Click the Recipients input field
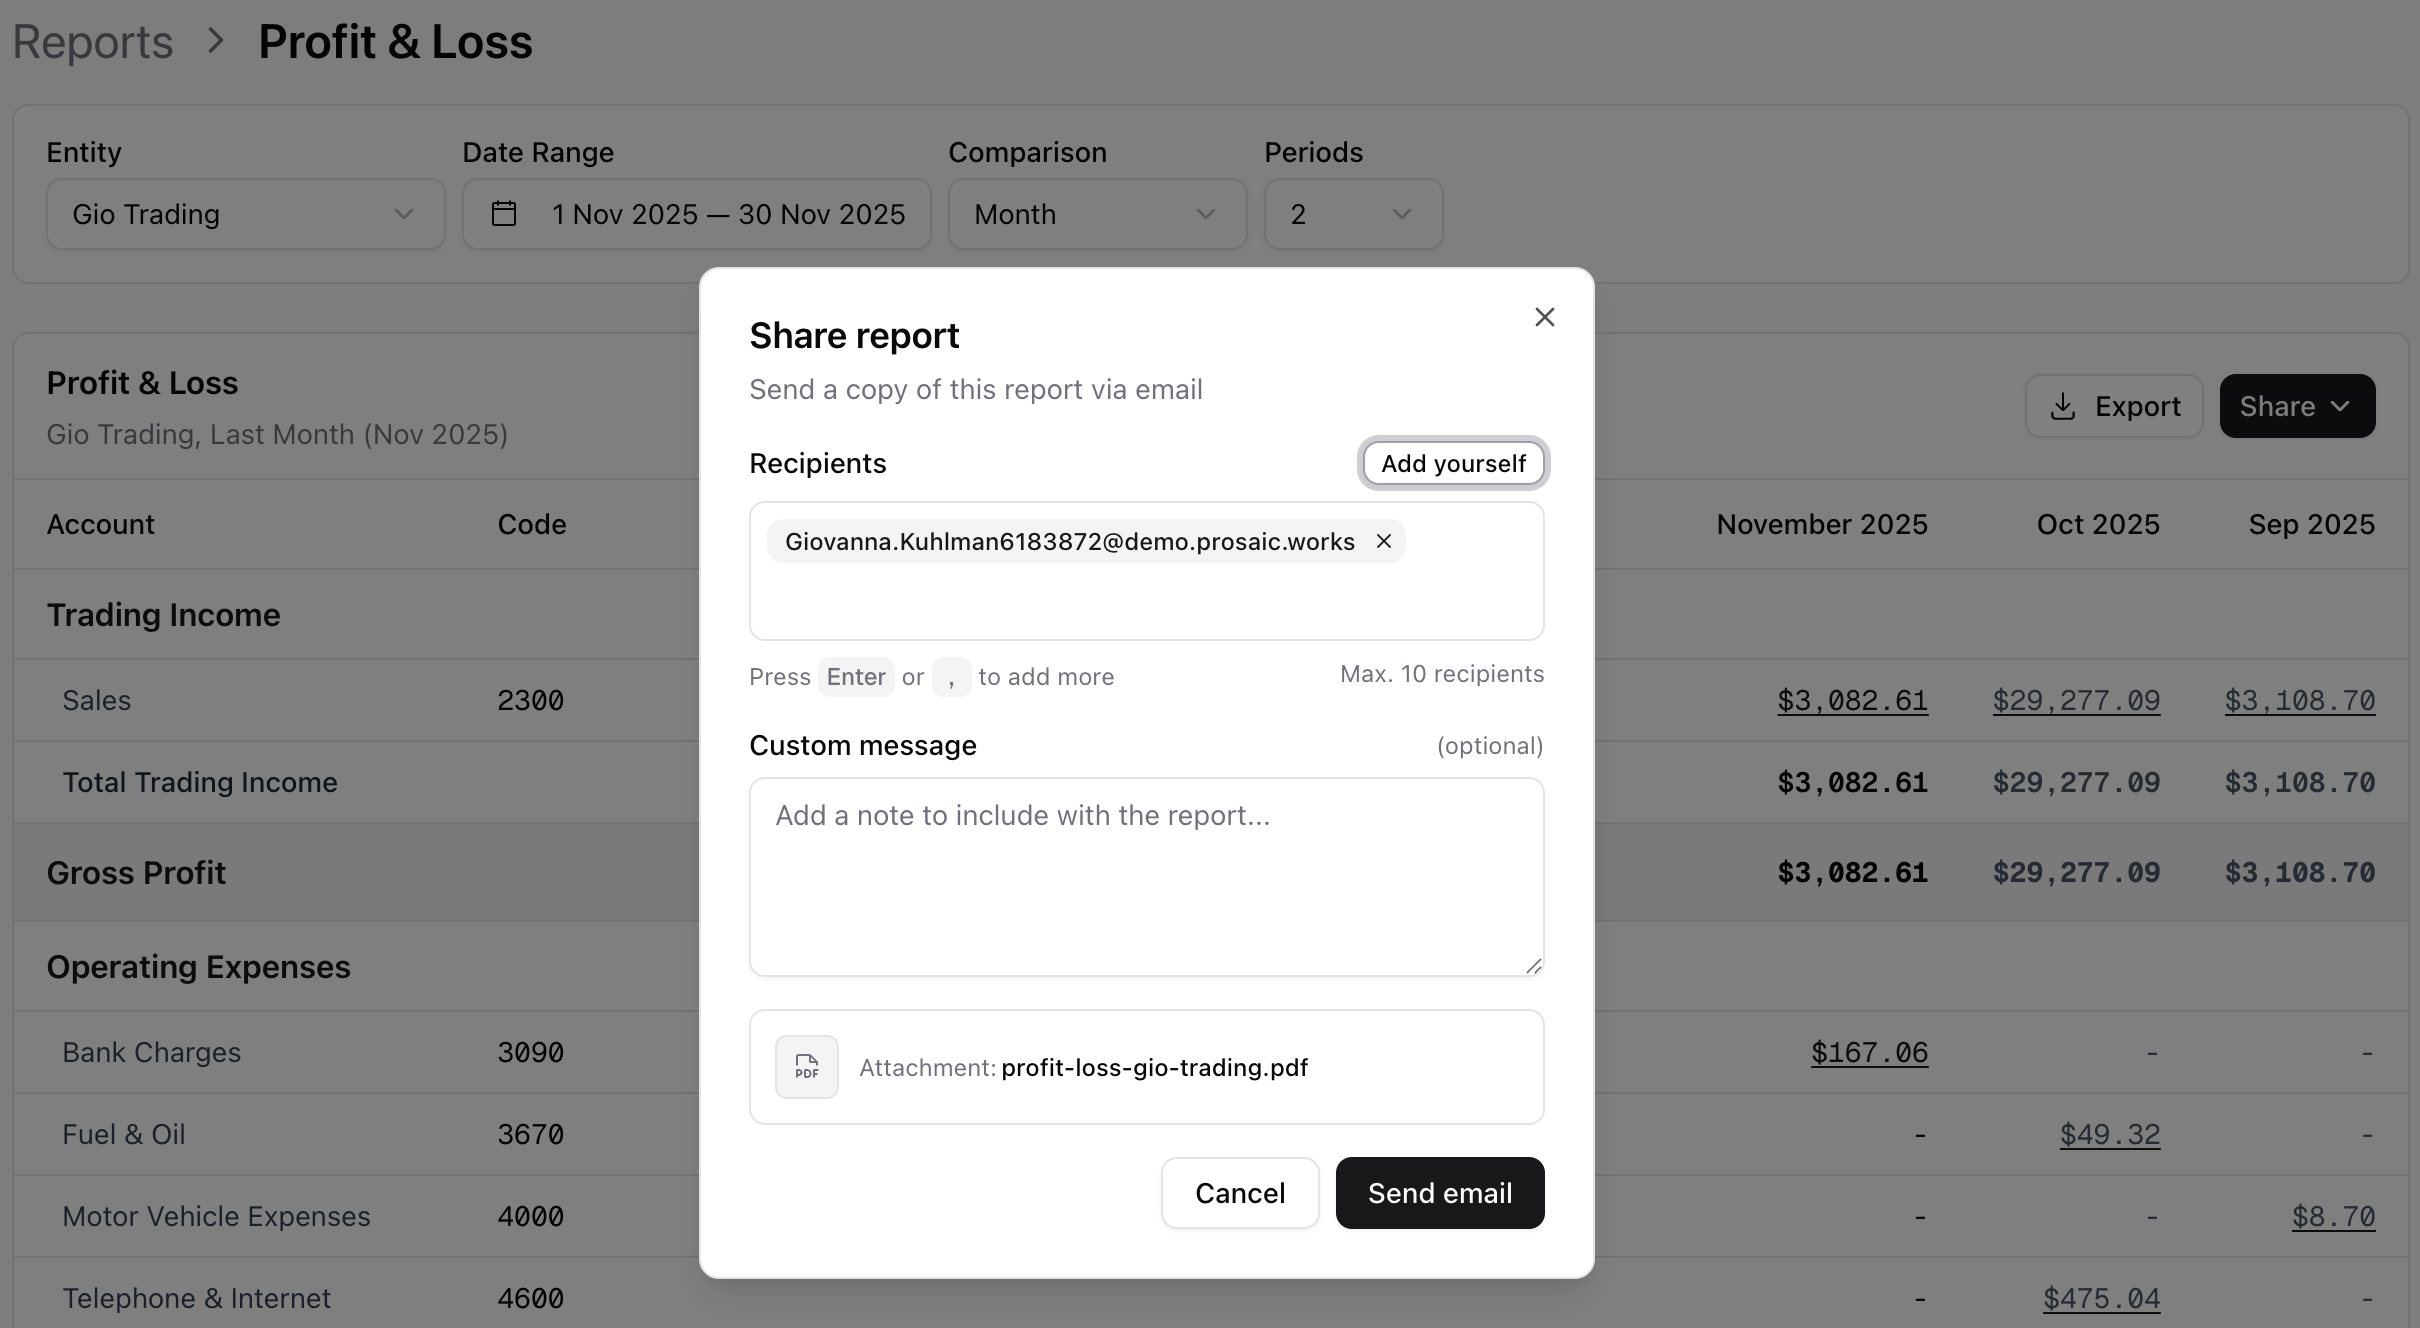This screenshot has width=2420, height=1328. pyautogui.click(x=1146, y=600)
